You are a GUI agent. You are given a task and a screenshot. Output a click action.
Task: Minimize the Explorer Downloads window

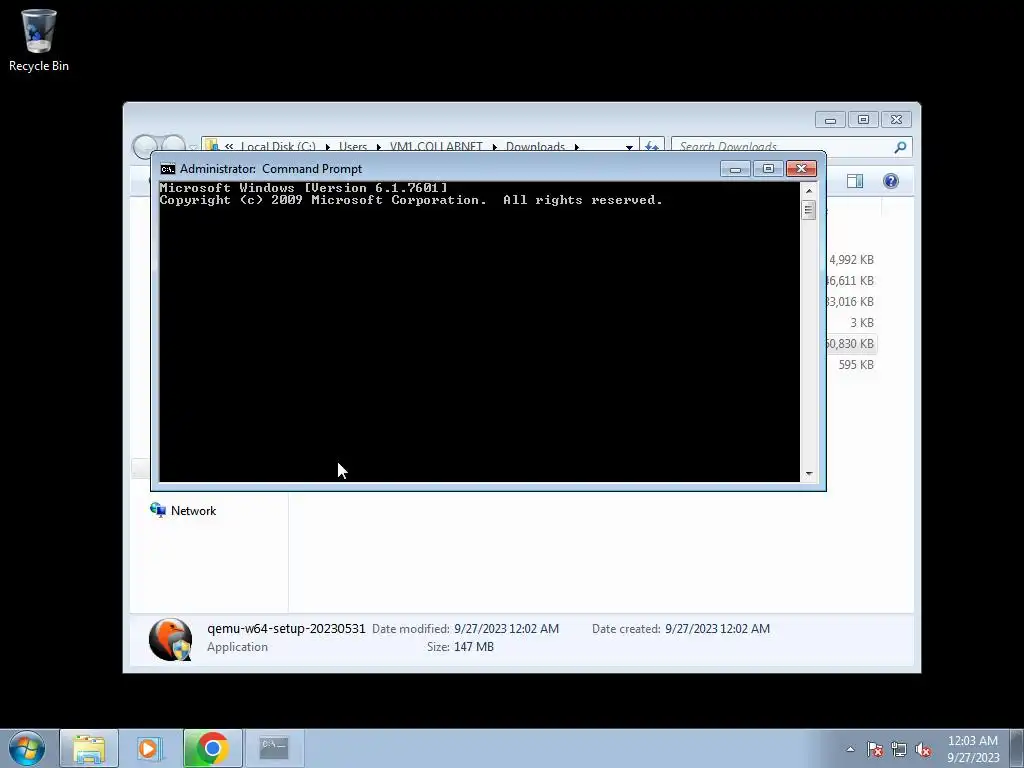pyautogui.click(x=830, y=120)
